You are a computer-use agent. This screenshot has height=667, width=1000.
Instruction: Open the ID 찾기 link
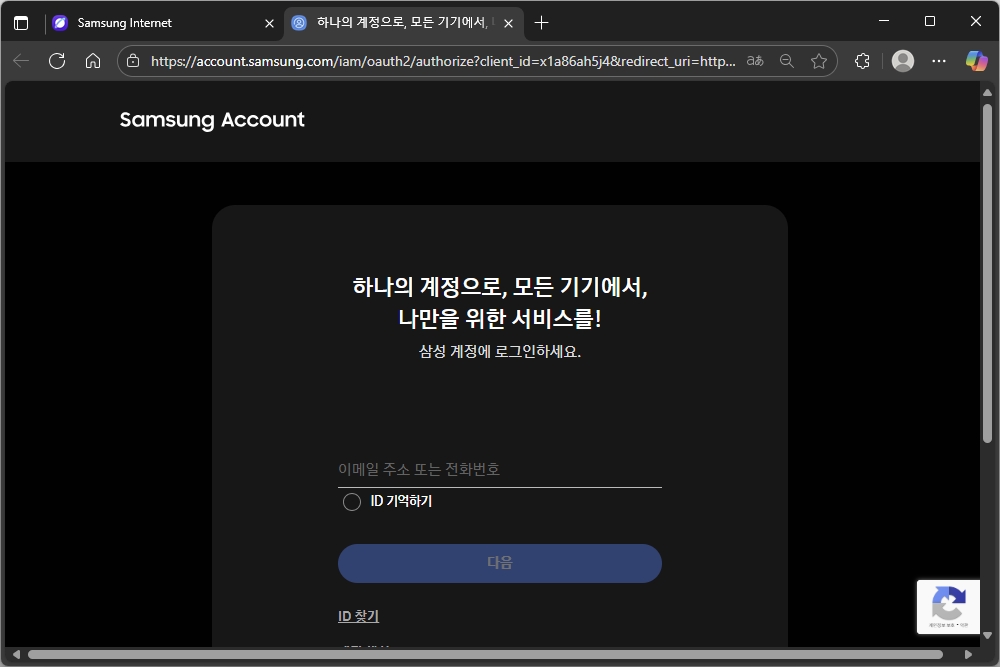[x=358, y=616]
